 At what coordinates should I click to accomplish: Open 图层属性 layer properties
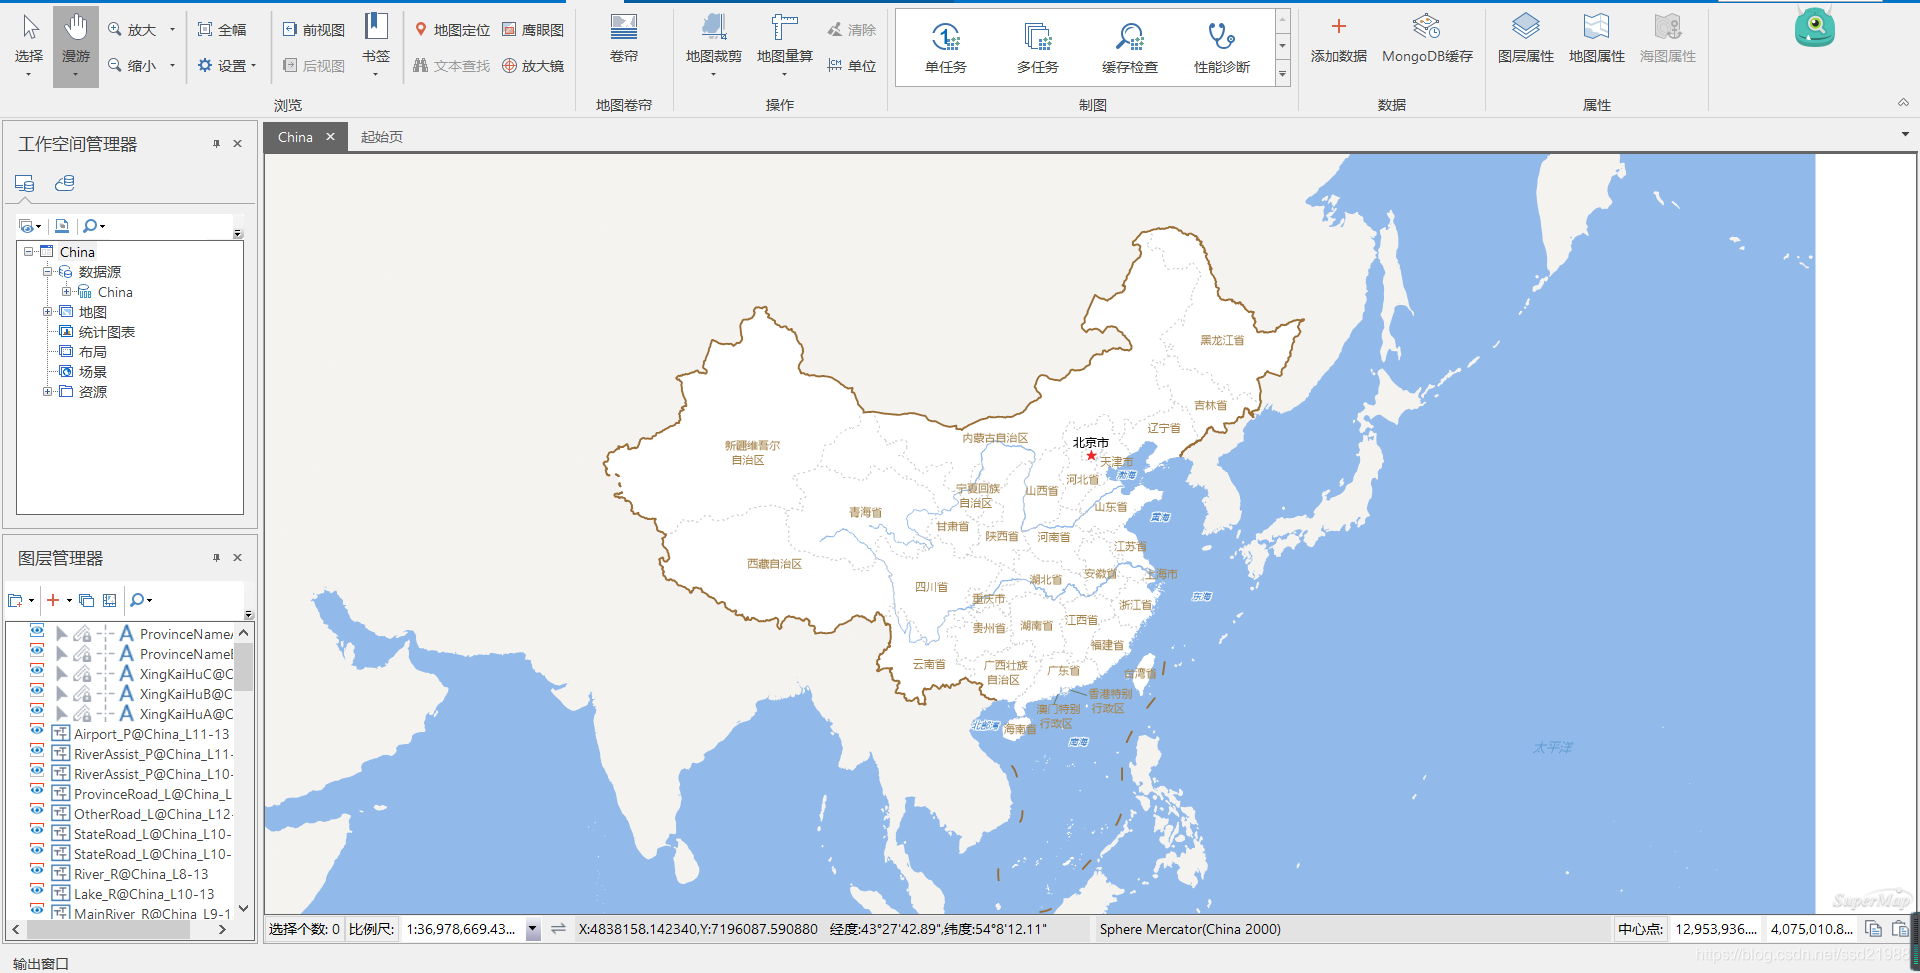(1526, 40)
